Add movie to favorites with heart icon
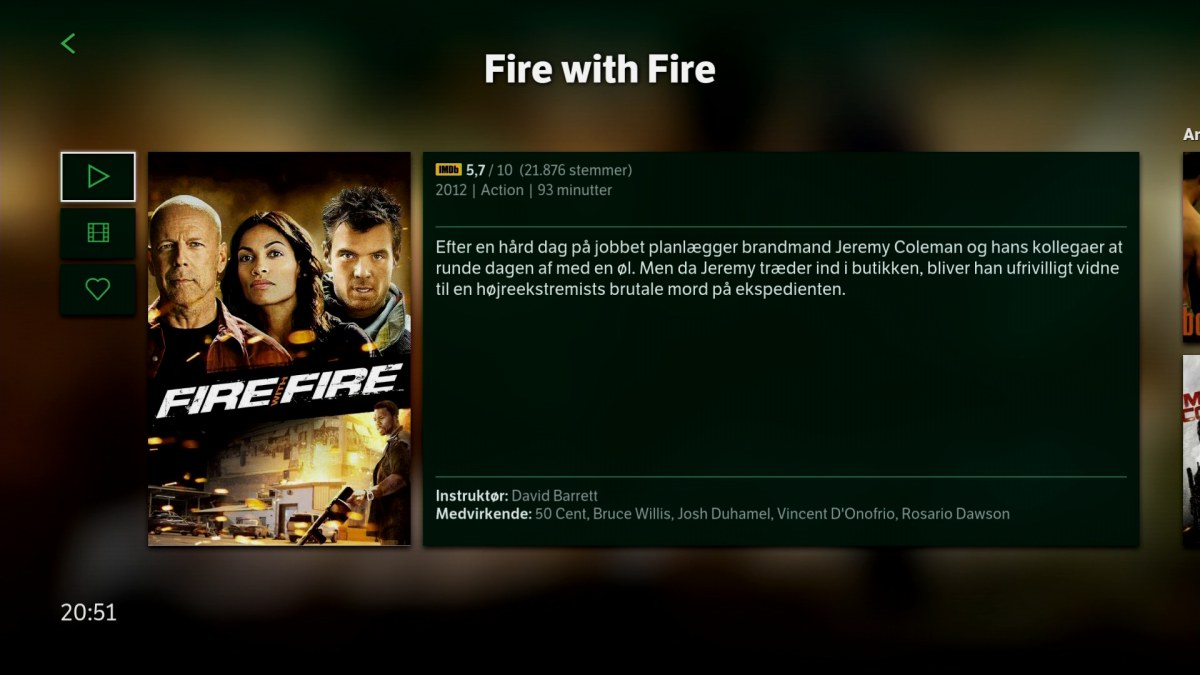 tap(98, 289)
